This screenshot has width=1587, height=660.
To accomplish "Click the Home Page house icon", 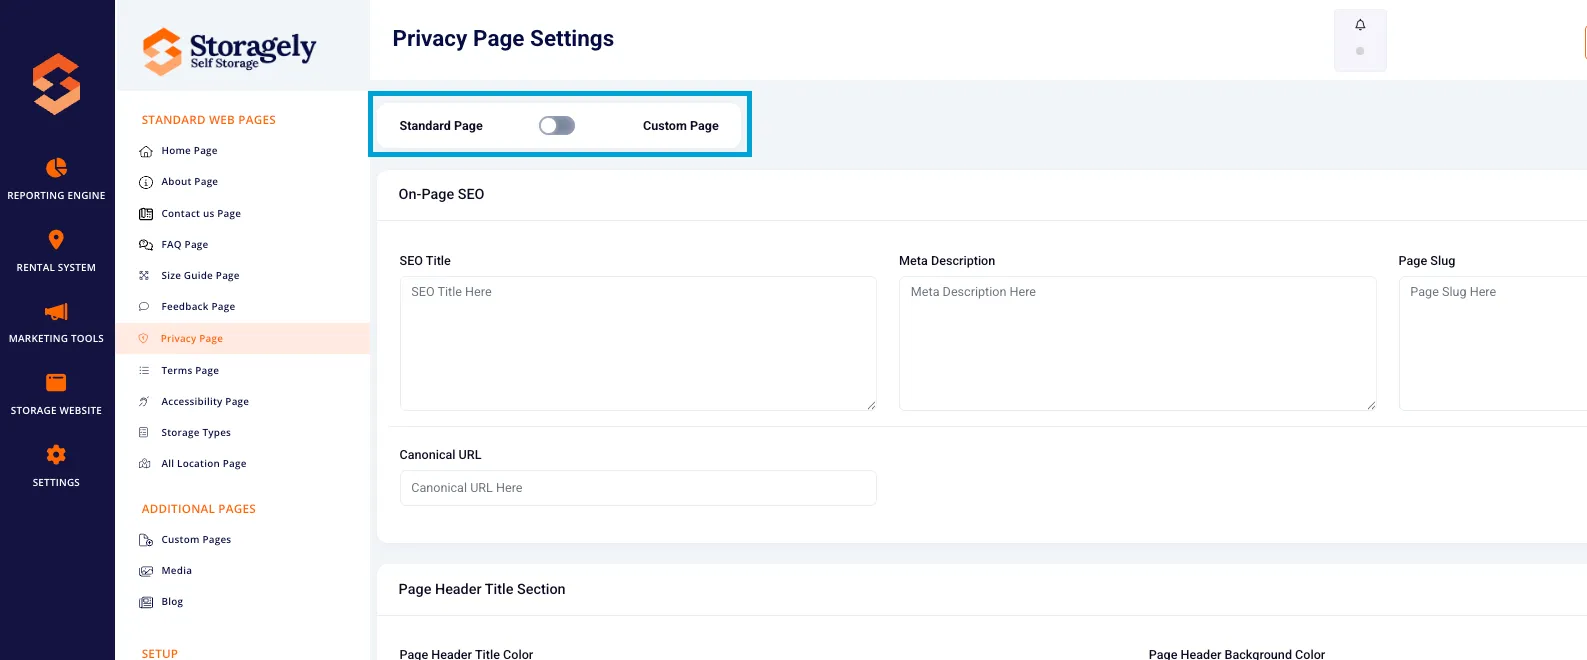I will (146, 151).
